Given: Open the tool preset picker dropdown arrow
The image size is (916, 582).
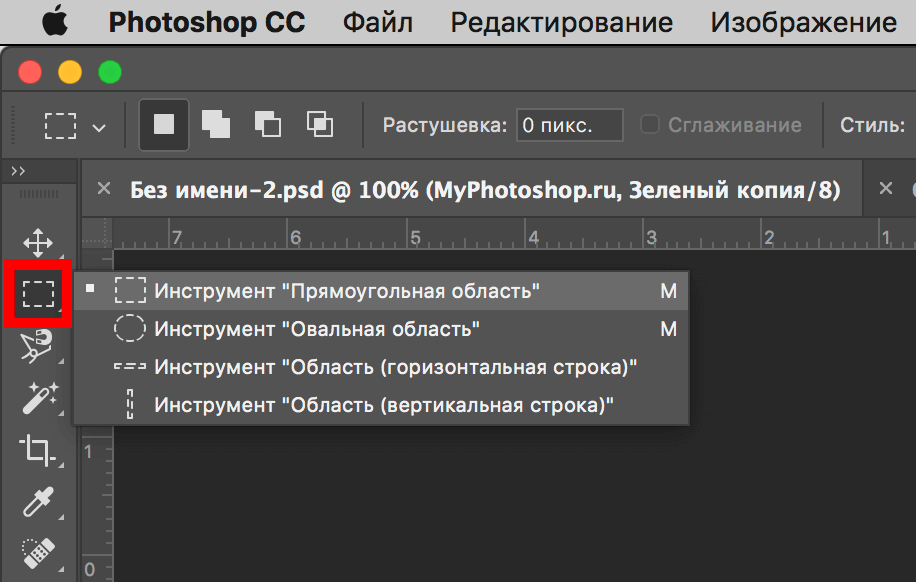Looking at the screenshot, I should [x=98, y=126].
